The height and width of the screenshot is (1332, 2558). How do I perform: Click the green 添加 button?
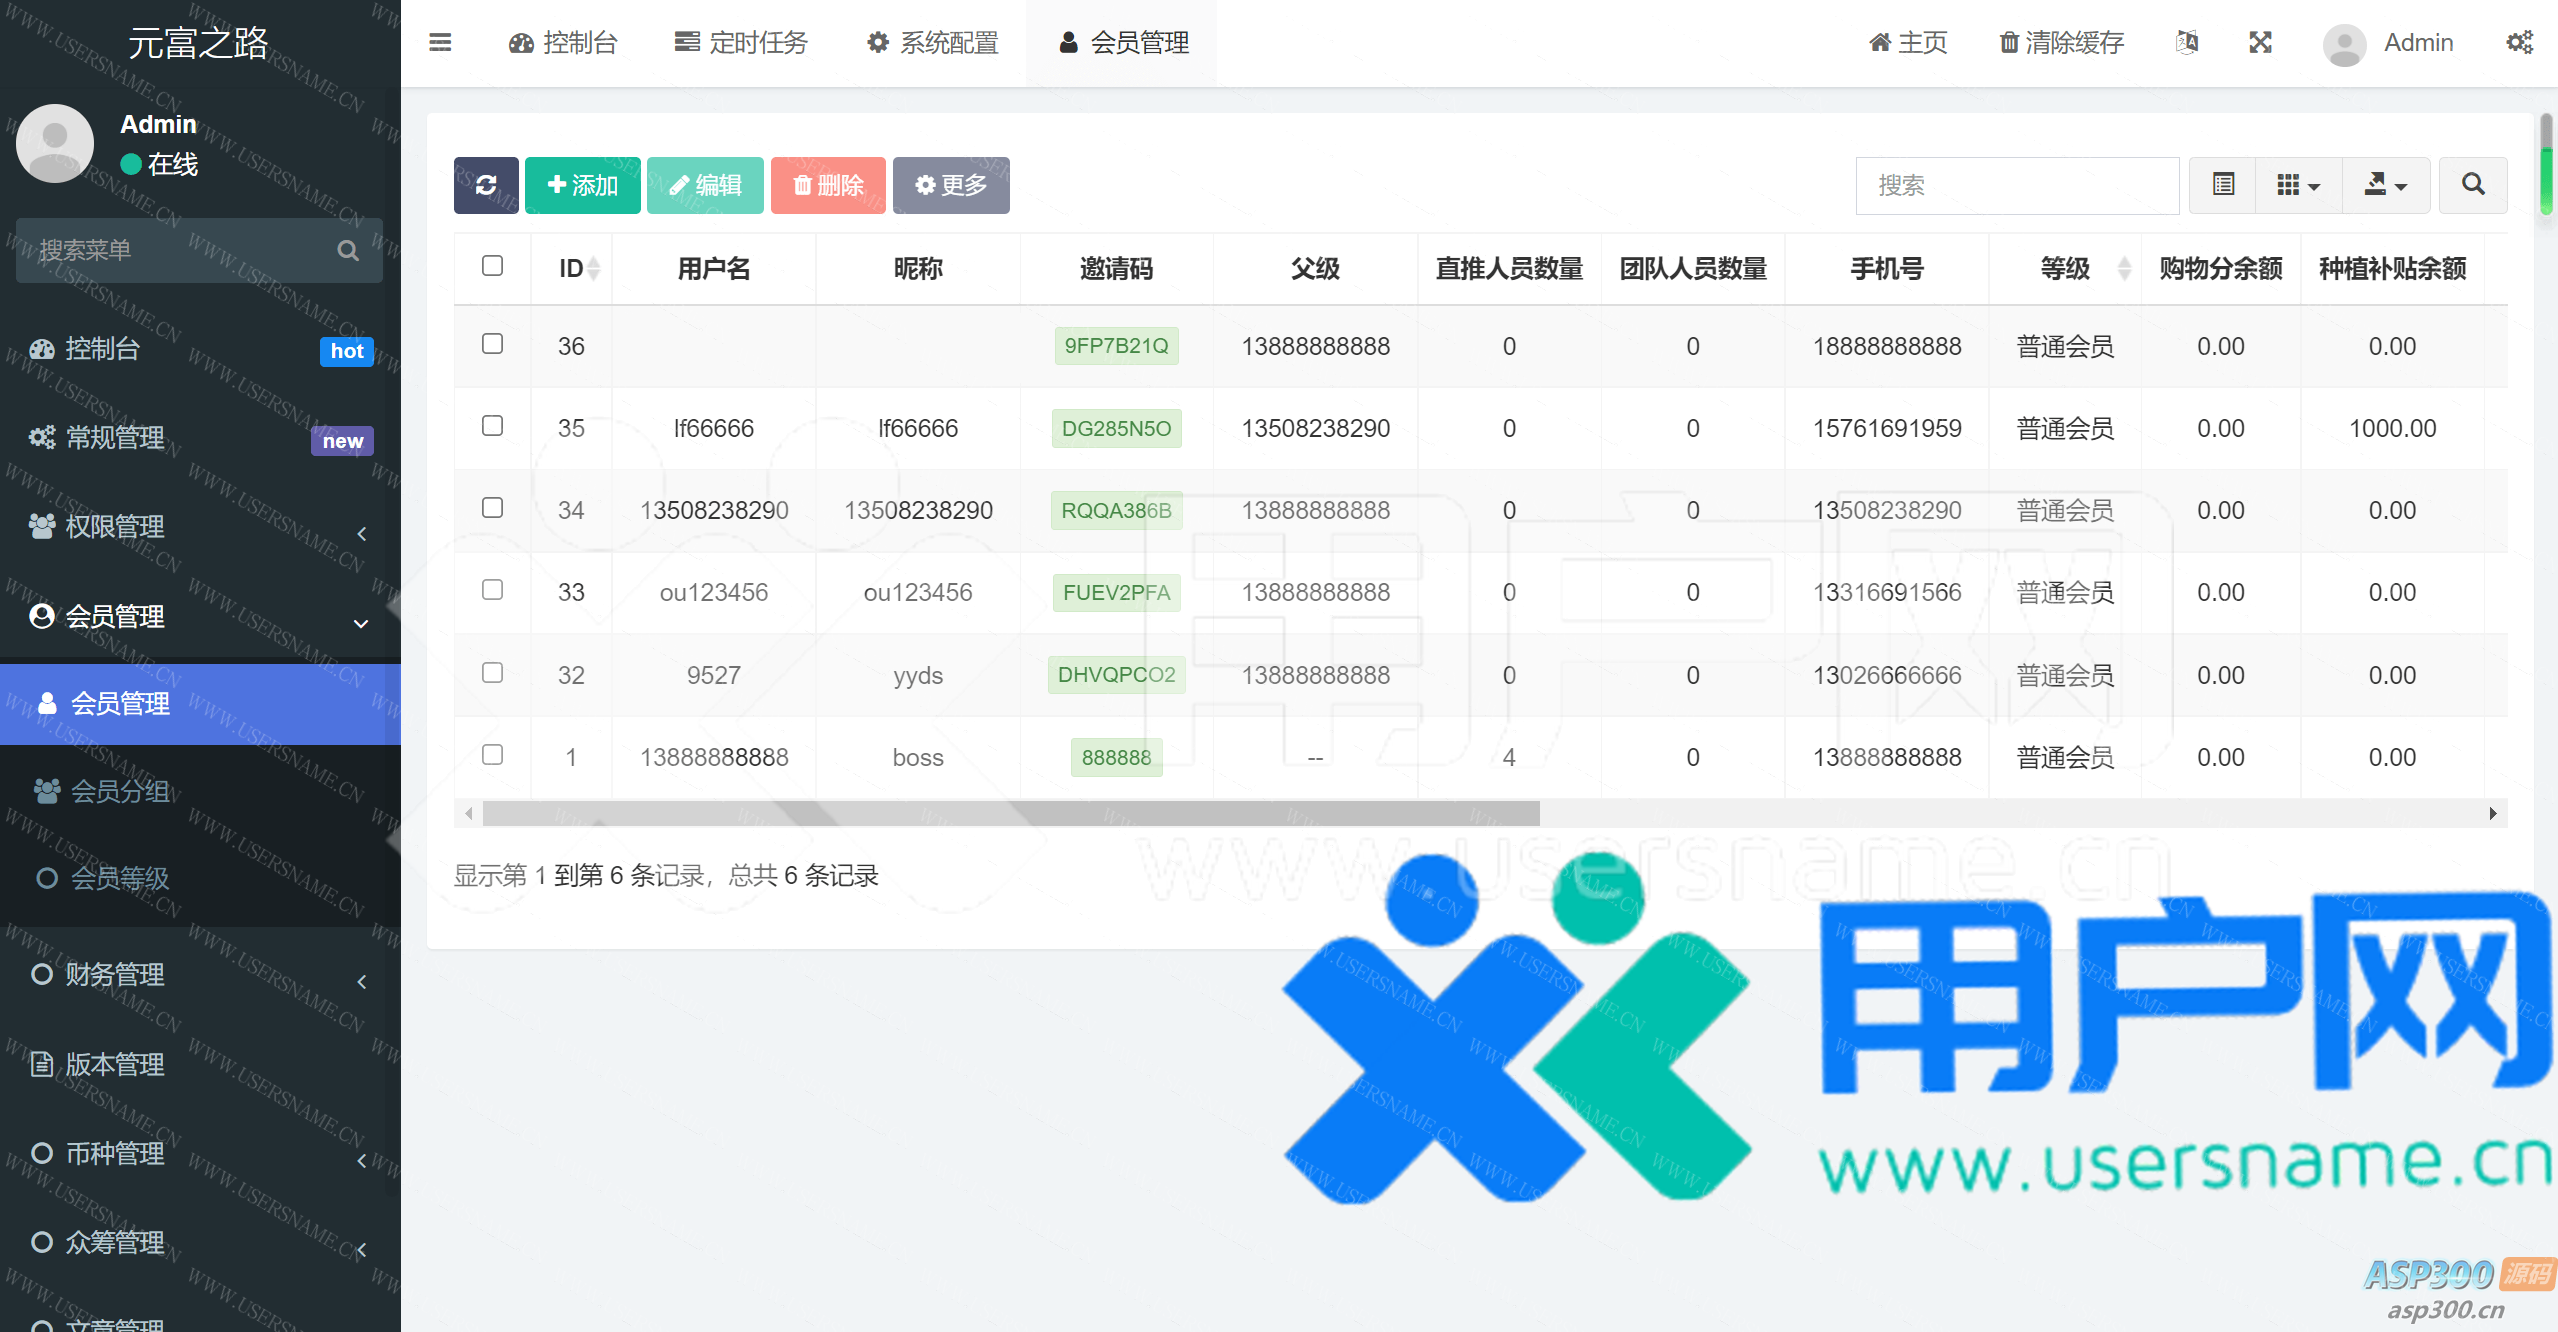[582, 185]
